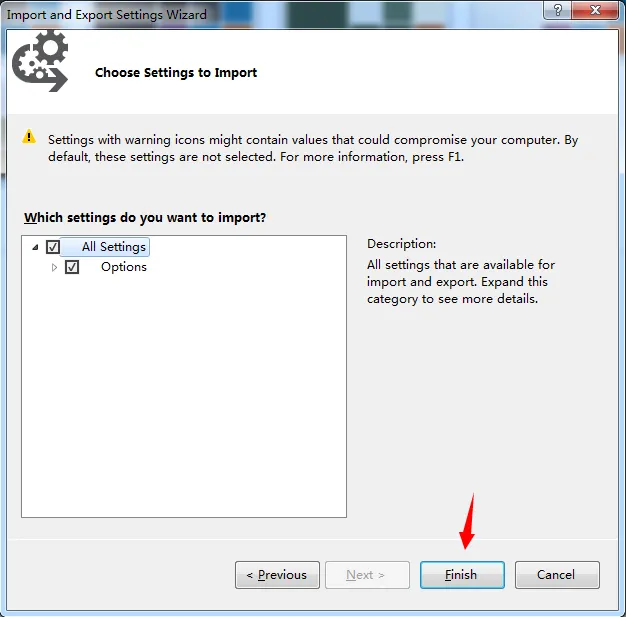Click the gears wizard icon in header
Viewport: 626px width, 617px height.
click(x=40, y=61)
